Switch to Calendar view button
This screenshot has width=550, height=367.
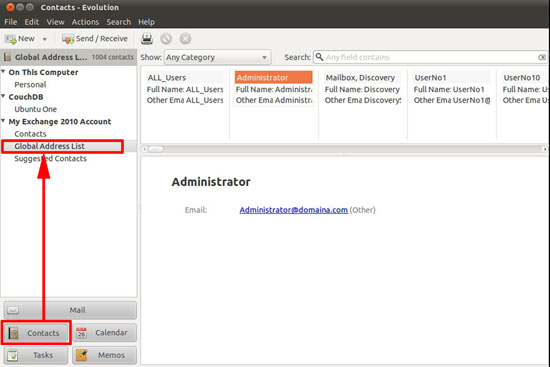[105, 333]
